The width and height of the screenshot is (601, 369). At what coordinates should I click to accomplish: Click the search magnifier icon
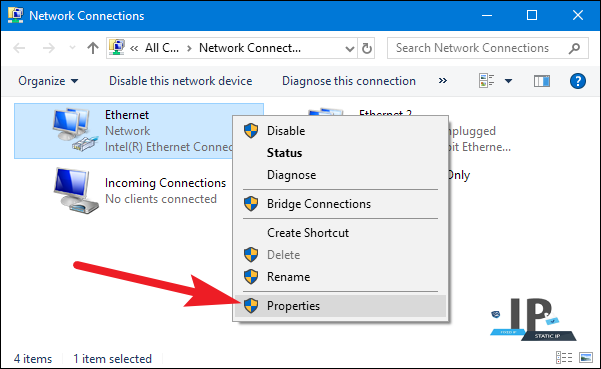[574, 48]
